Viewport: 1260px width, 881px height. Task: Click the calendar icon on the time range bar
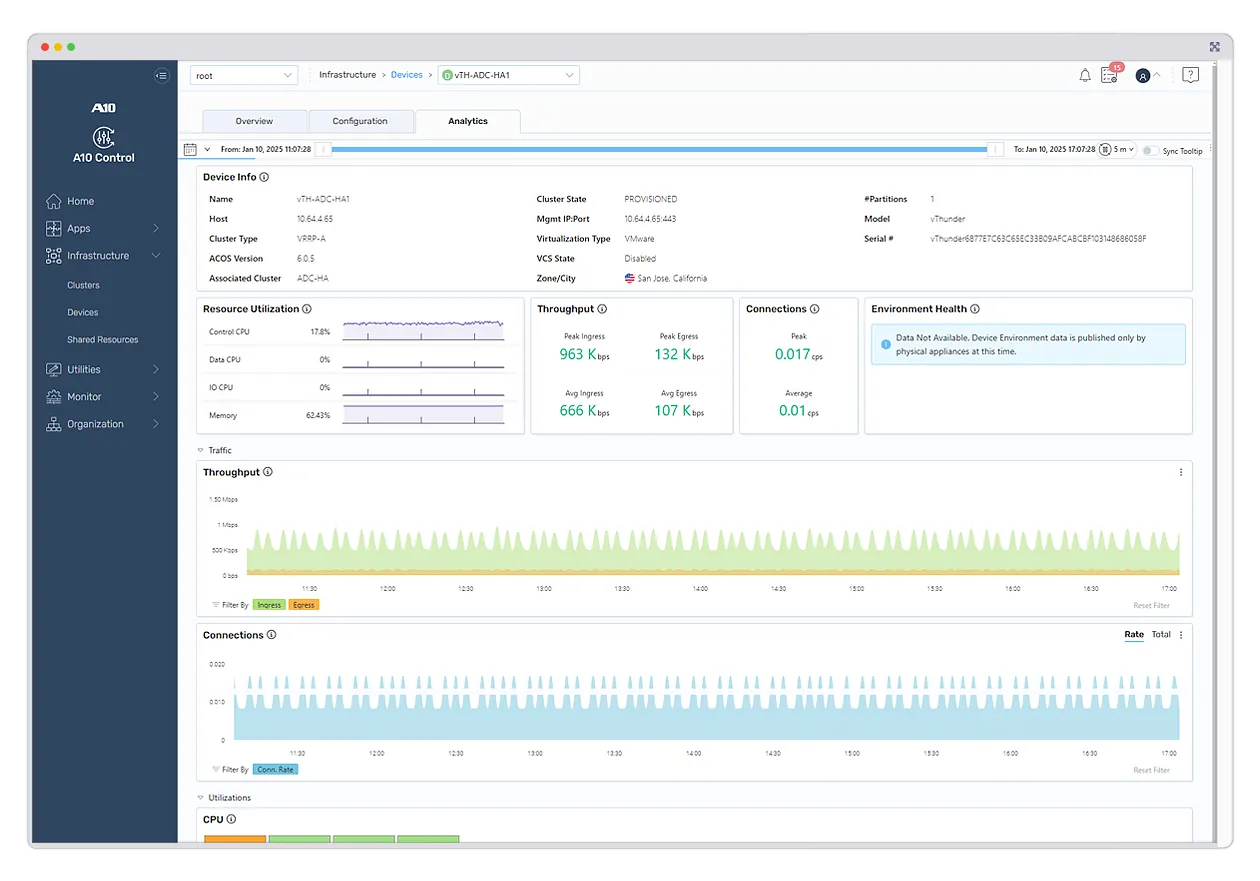(x=191, y=149)
